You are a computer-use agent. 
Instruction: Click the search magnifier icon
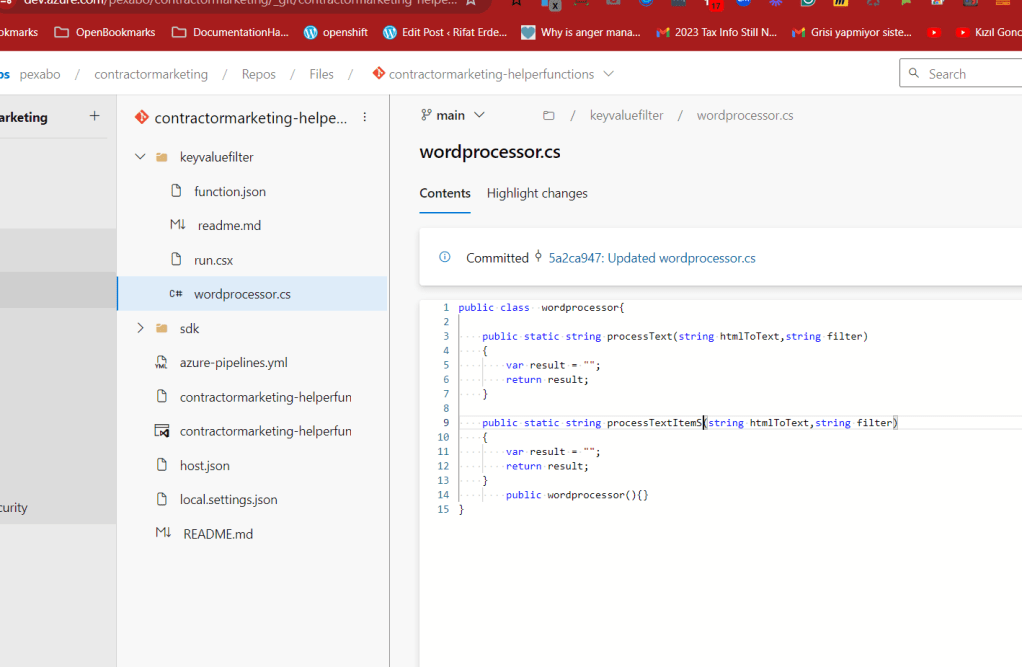click(x=914, y=73)
